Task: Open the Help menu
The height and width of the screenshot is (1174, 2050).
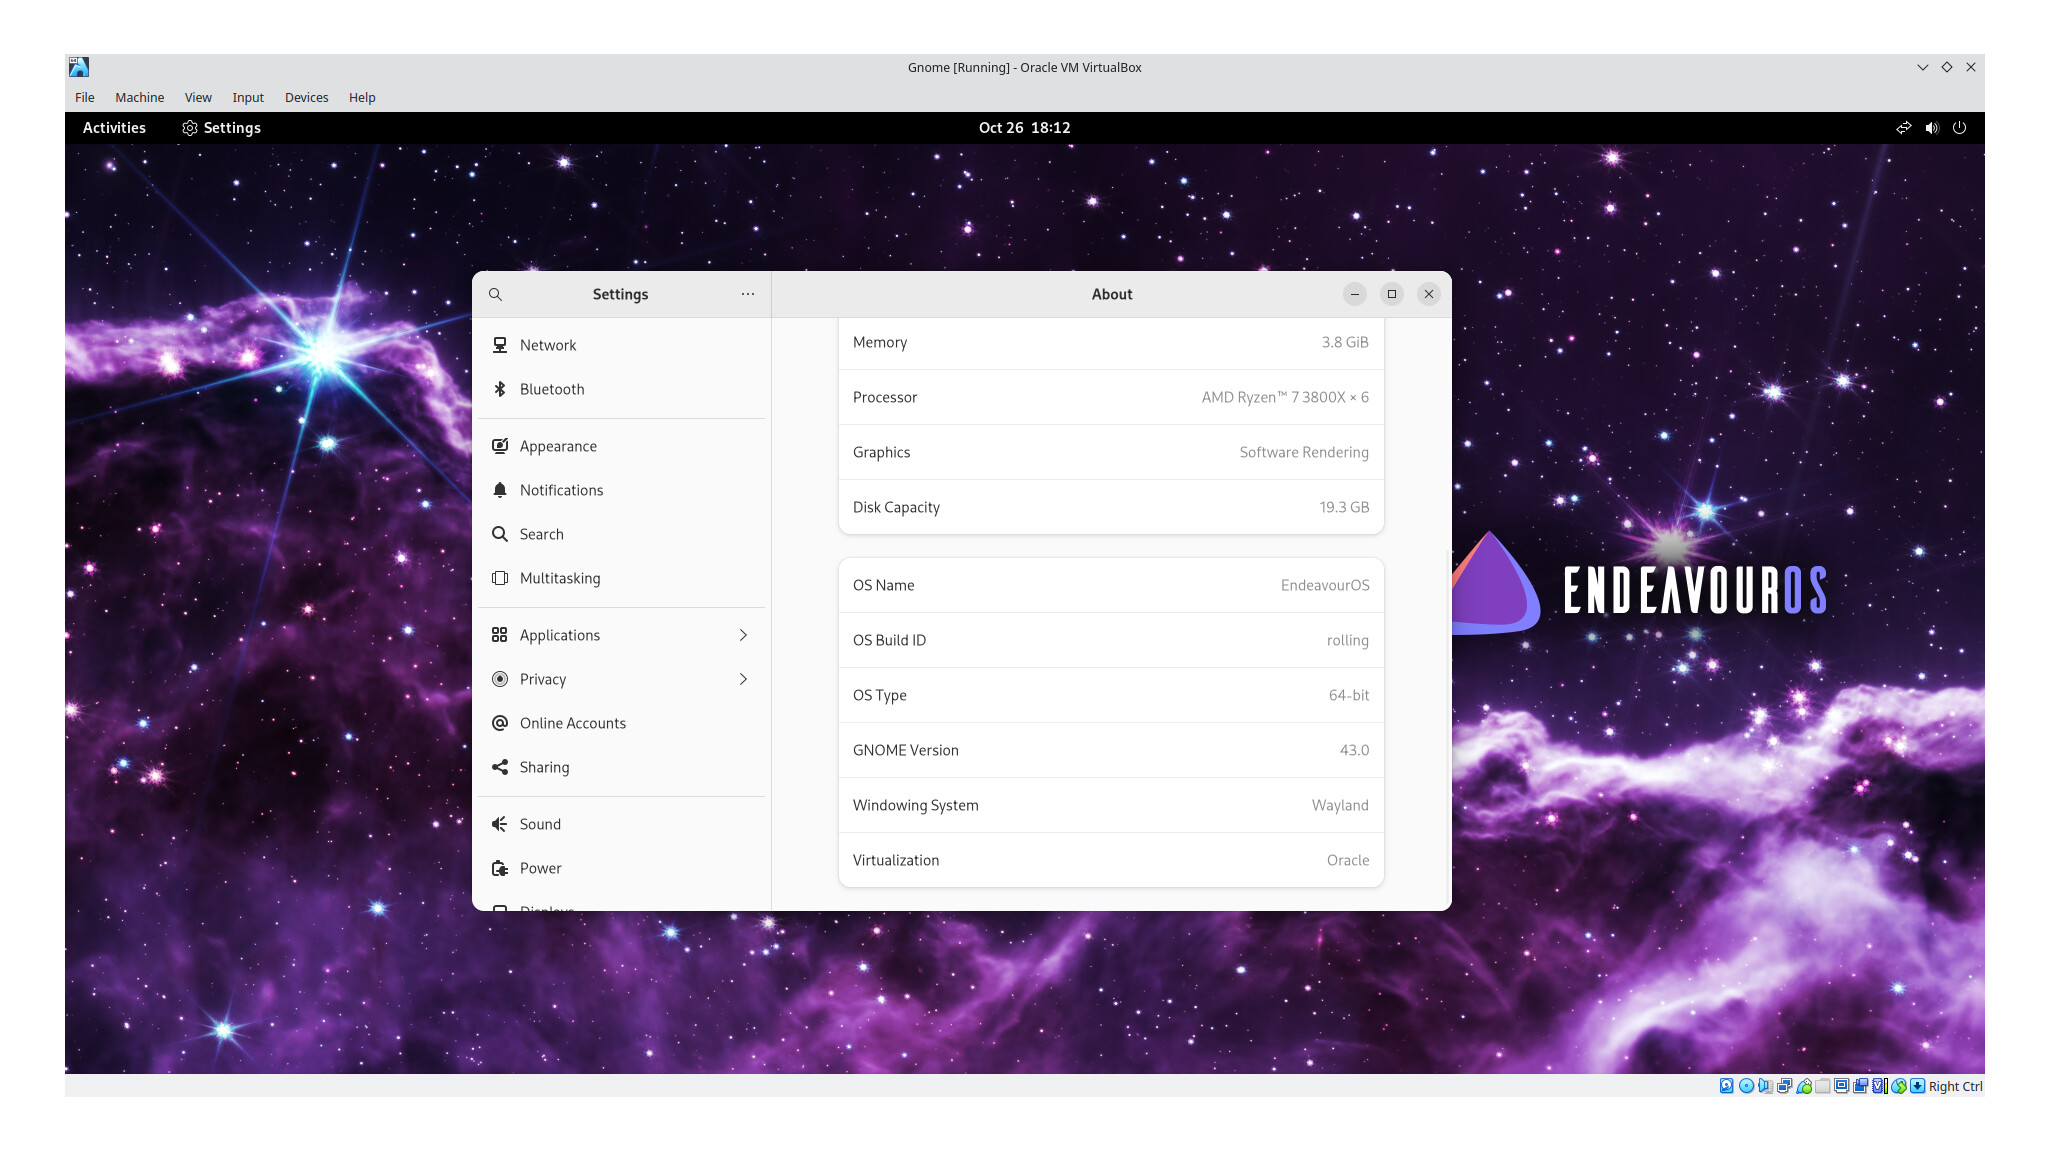Action: click(x=362, y=98)
